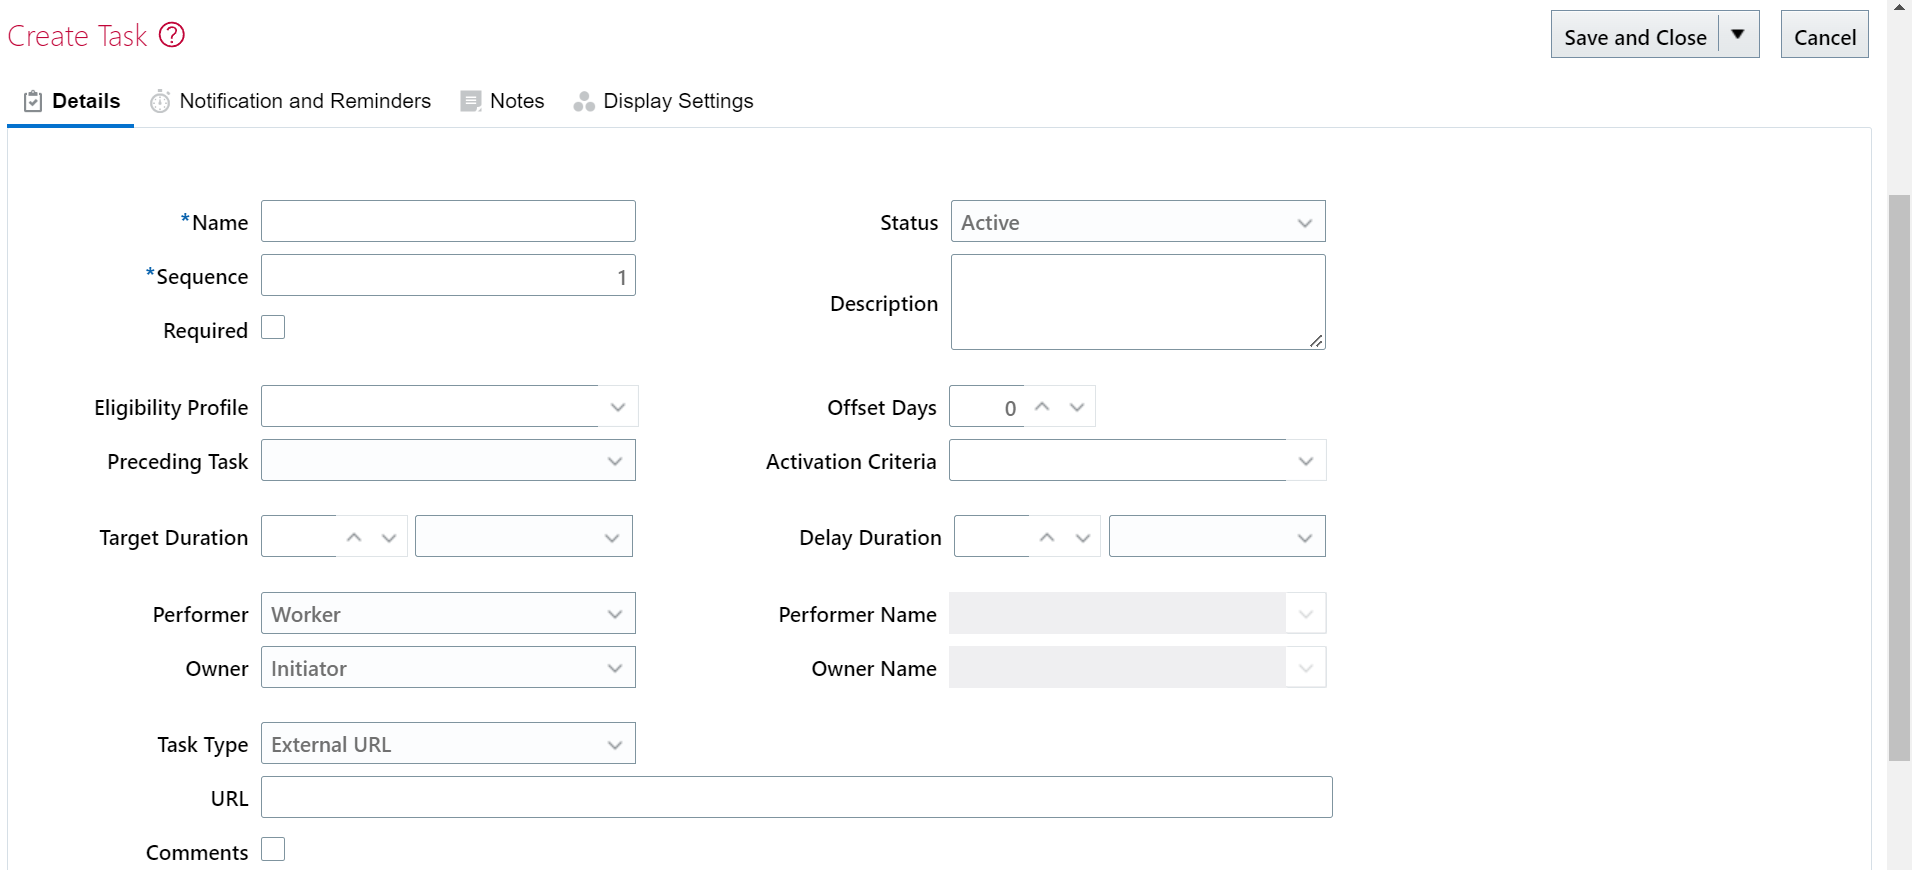Viewport: 1912px width, 870px height.
Task: Expand the Preceding Task dropdown
Action: tap(448, 461)
